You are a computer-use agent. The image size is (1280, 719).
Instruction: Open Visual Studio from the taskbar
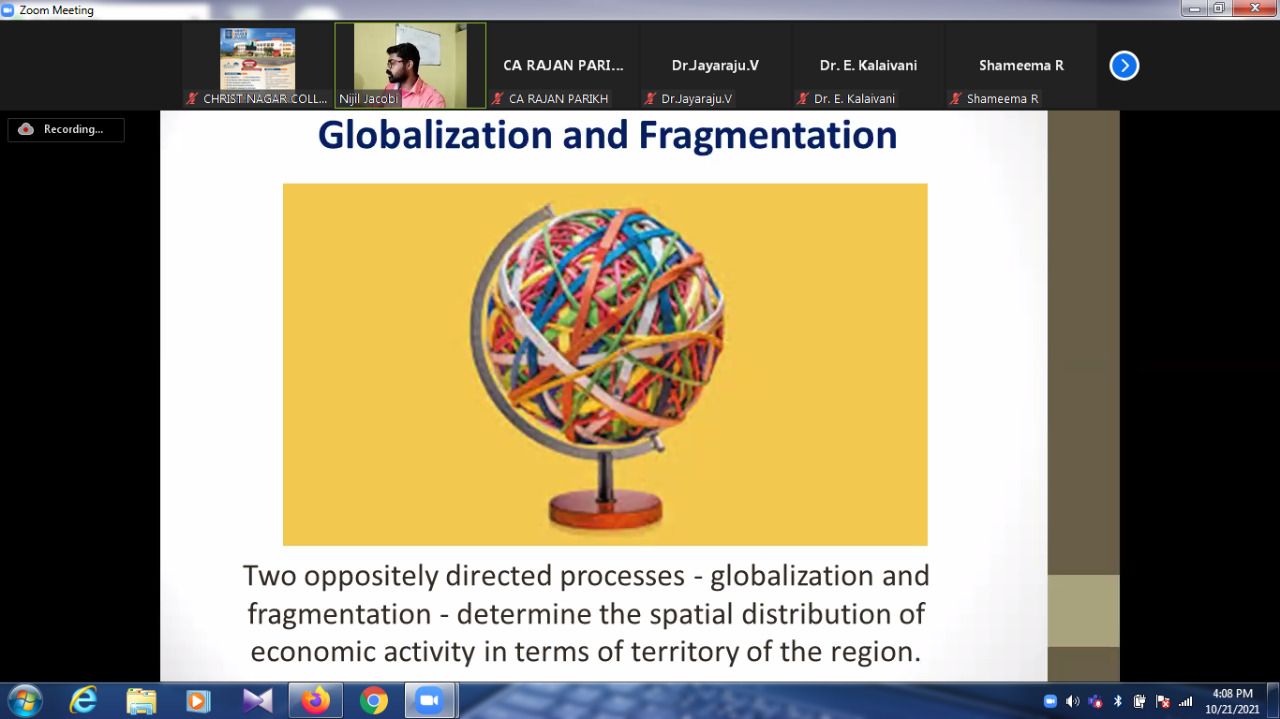click(257, 701)
